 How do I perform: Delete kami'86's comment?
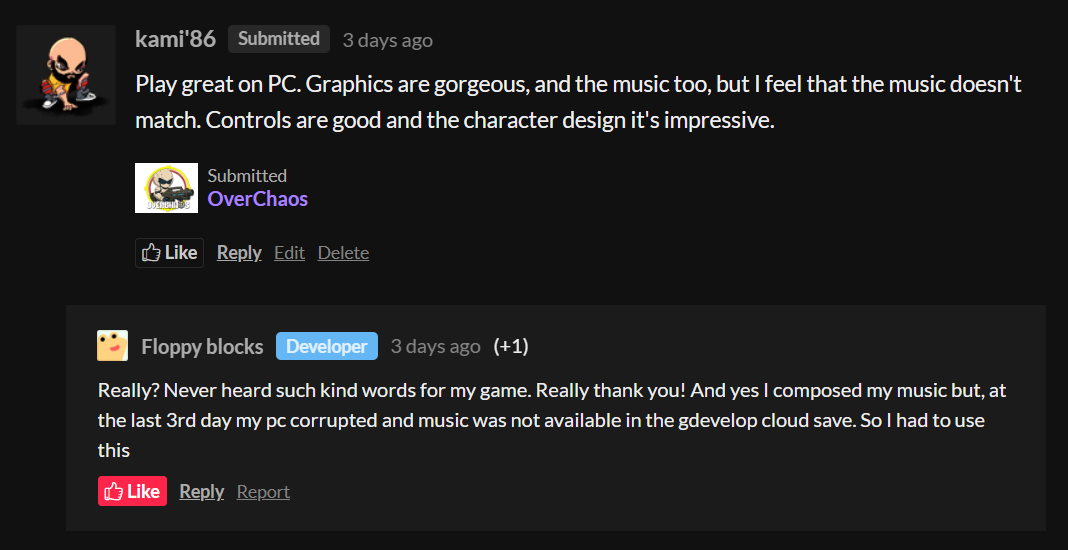click(343, 253)
